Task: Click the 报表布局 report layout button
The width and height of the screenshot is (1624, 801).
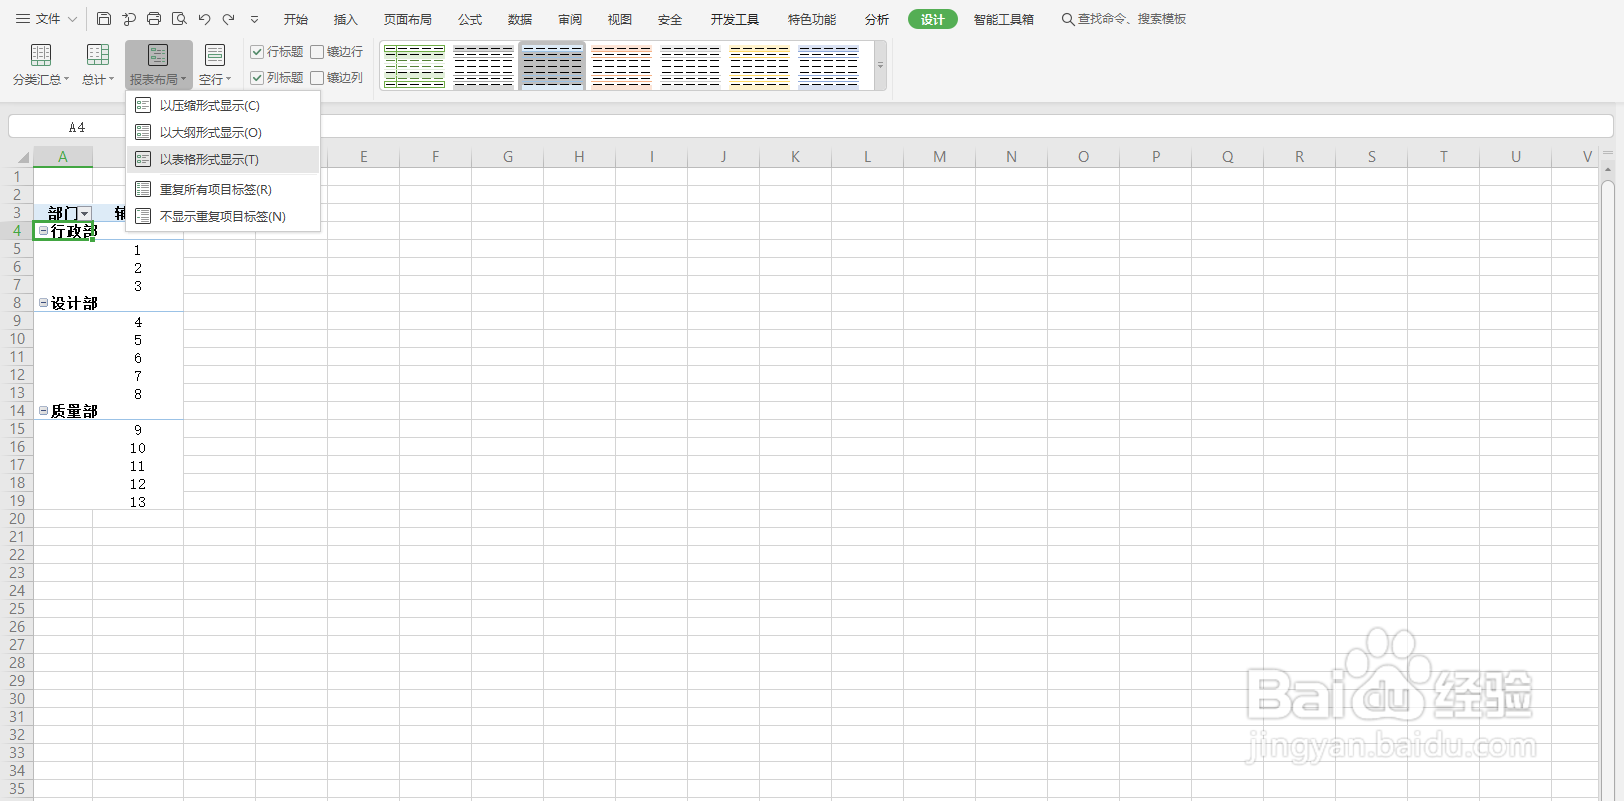Action: click(158, 65)
